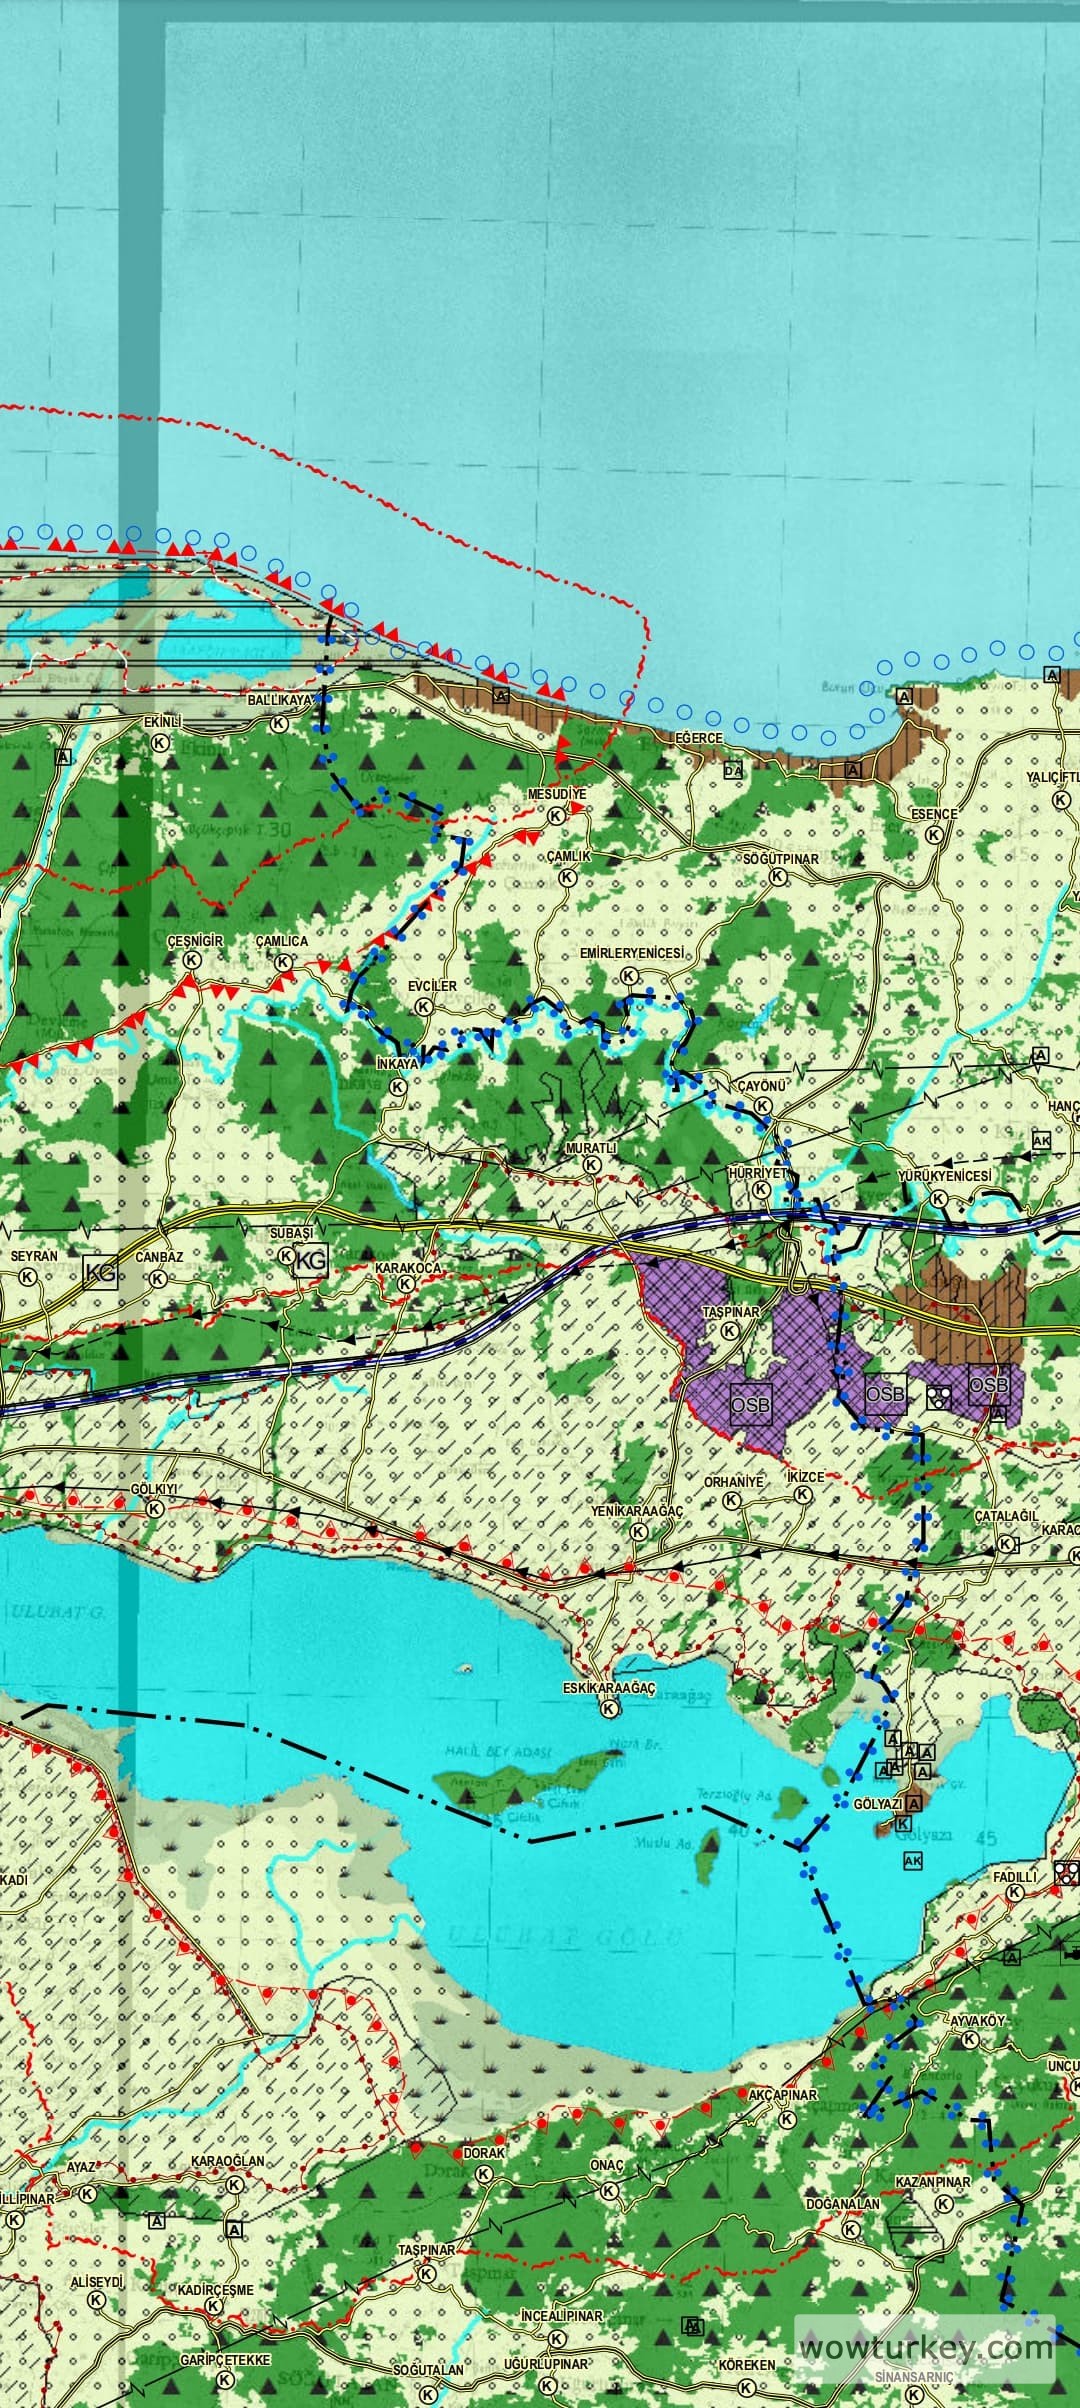Click the KG box beside SUBAŞI marker
The height and width of the screenshot is (2408, 1080).
[x=311, y=1262]
